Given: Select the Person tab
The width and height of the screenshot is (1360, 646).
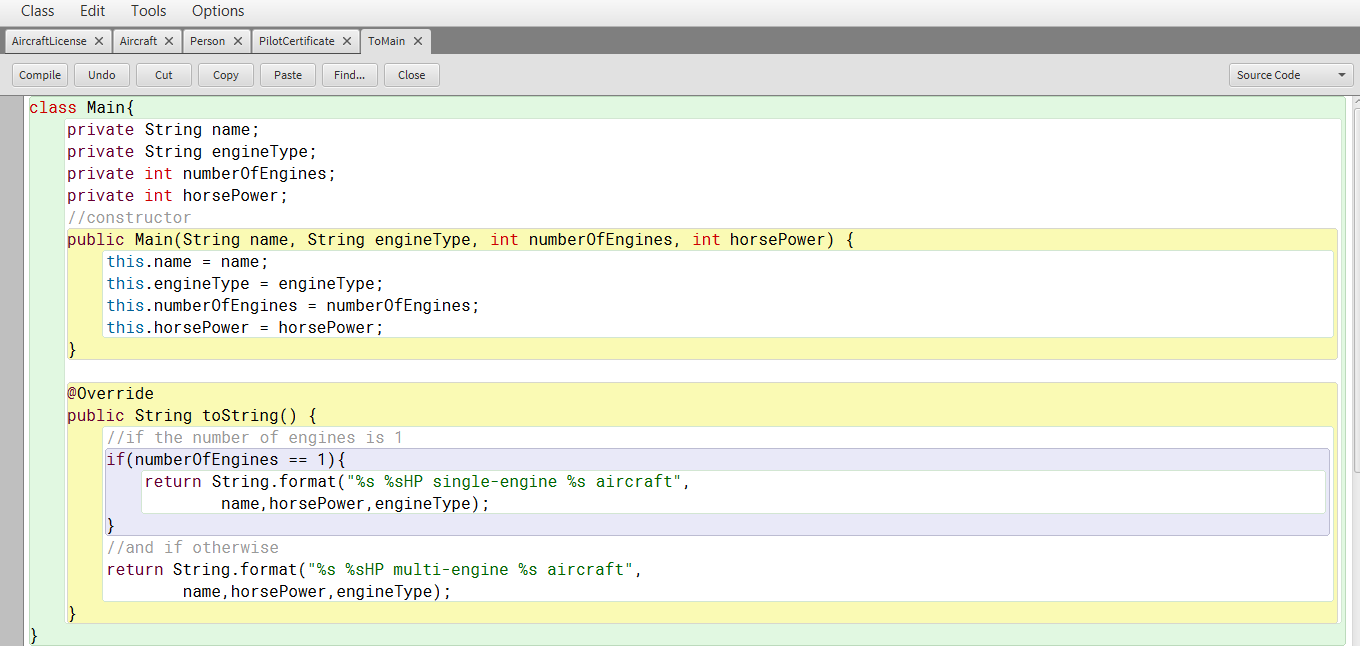Looking at the screenshot, I should coord(207,41).
